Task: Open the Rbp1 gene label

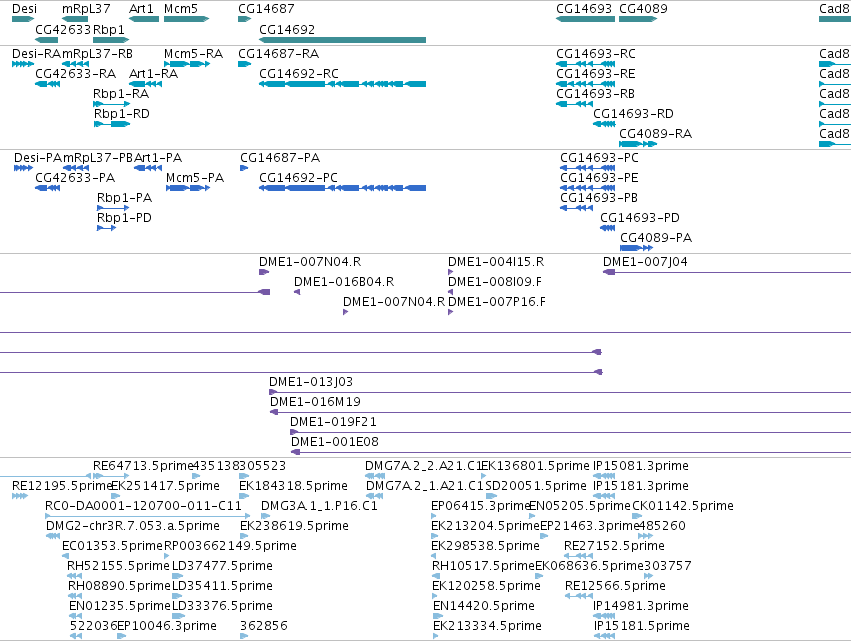Action: 109,29
